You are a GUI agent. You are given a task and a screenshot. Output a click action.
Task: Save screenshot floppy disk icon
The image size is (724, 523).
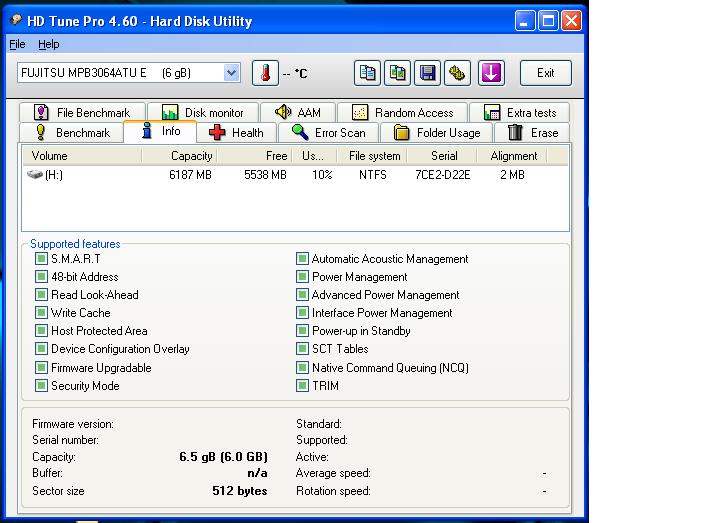[428, 73]
